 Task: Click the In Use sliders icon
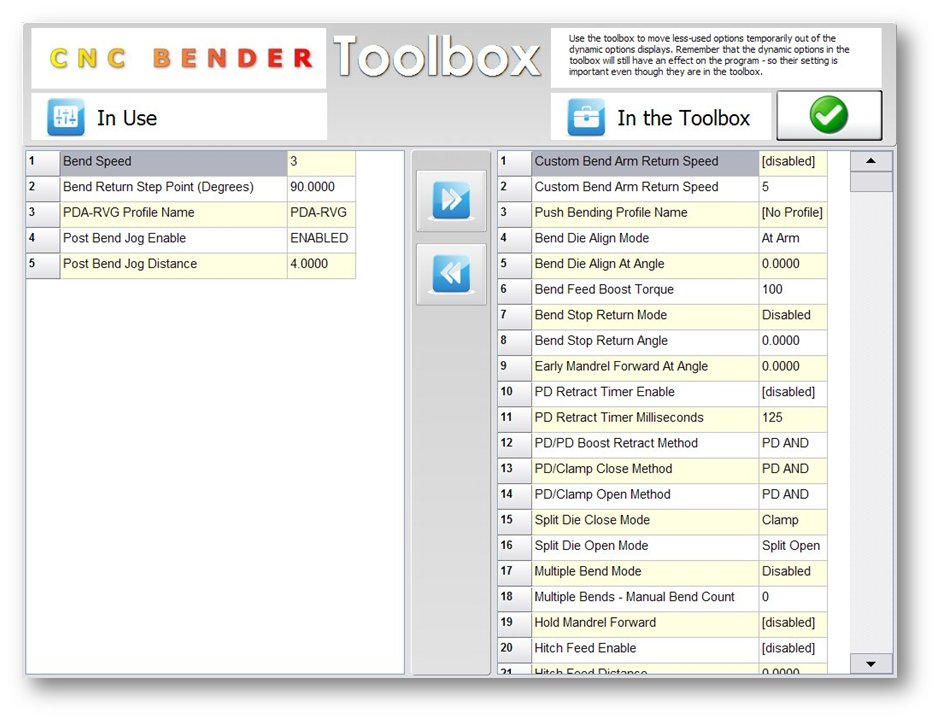[x=66, y=118]
